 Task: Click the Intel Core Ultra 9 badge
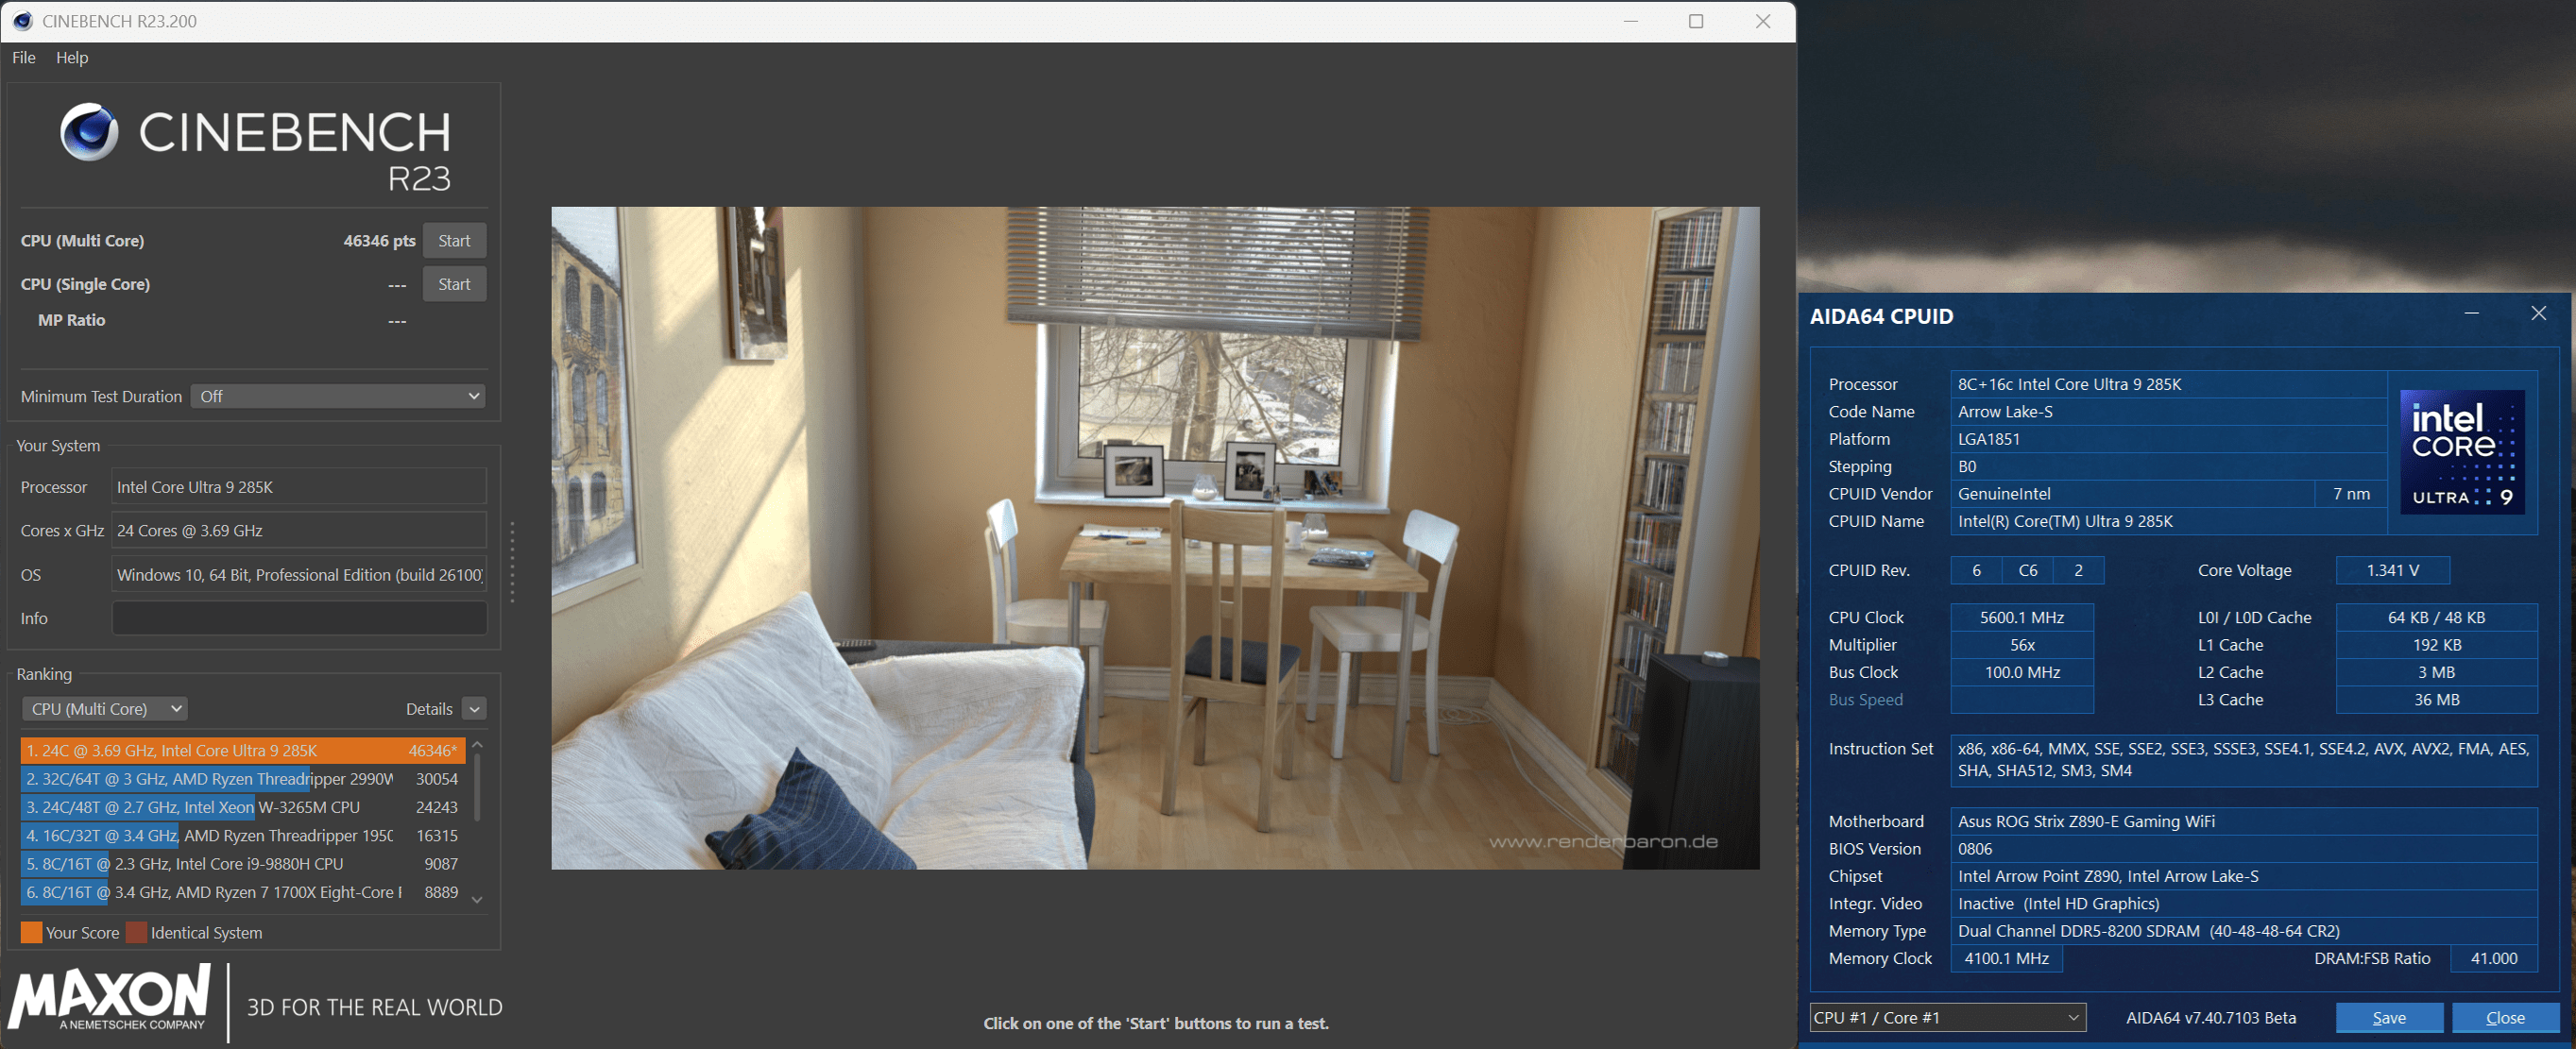click(2461, 452)
